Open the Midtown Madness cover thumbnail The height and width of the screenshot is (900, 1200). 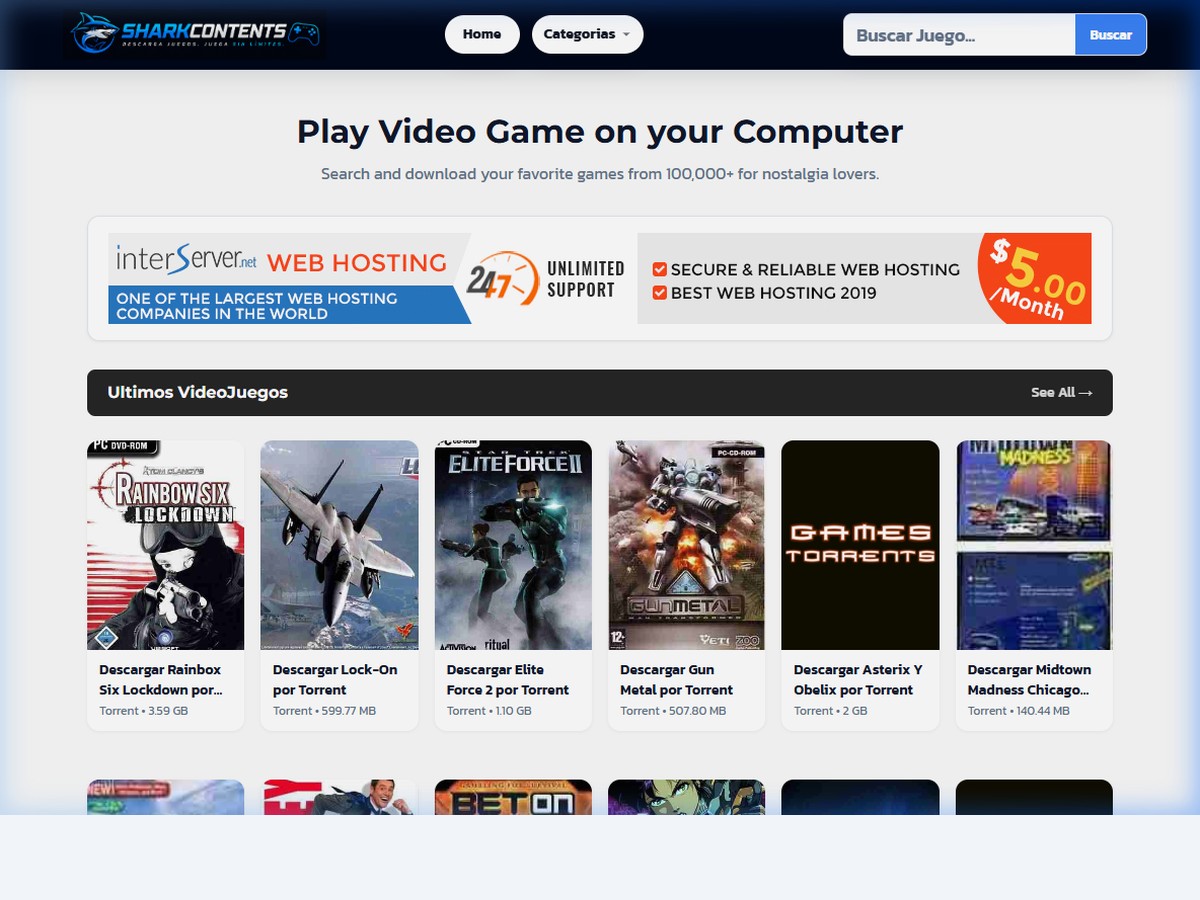(1034, 545)
